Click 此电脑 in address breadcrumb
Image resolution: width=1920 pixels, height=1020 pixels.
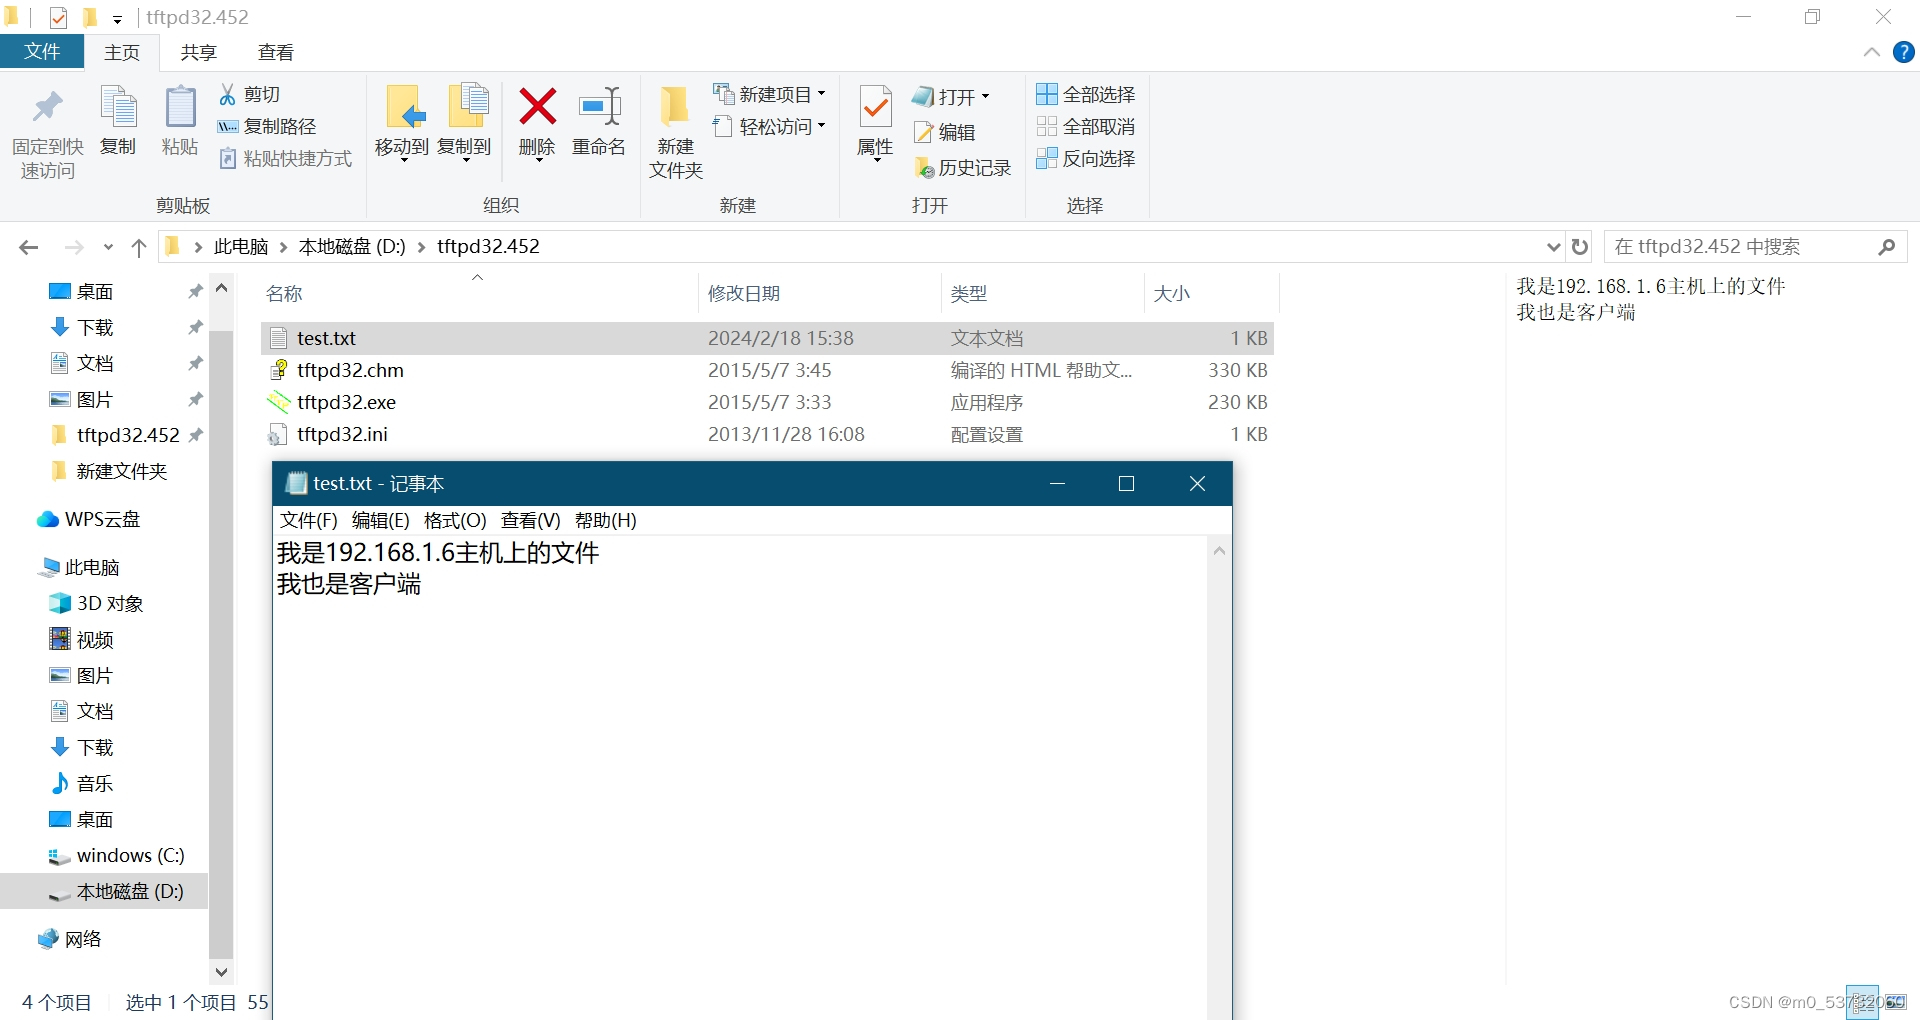241,247
